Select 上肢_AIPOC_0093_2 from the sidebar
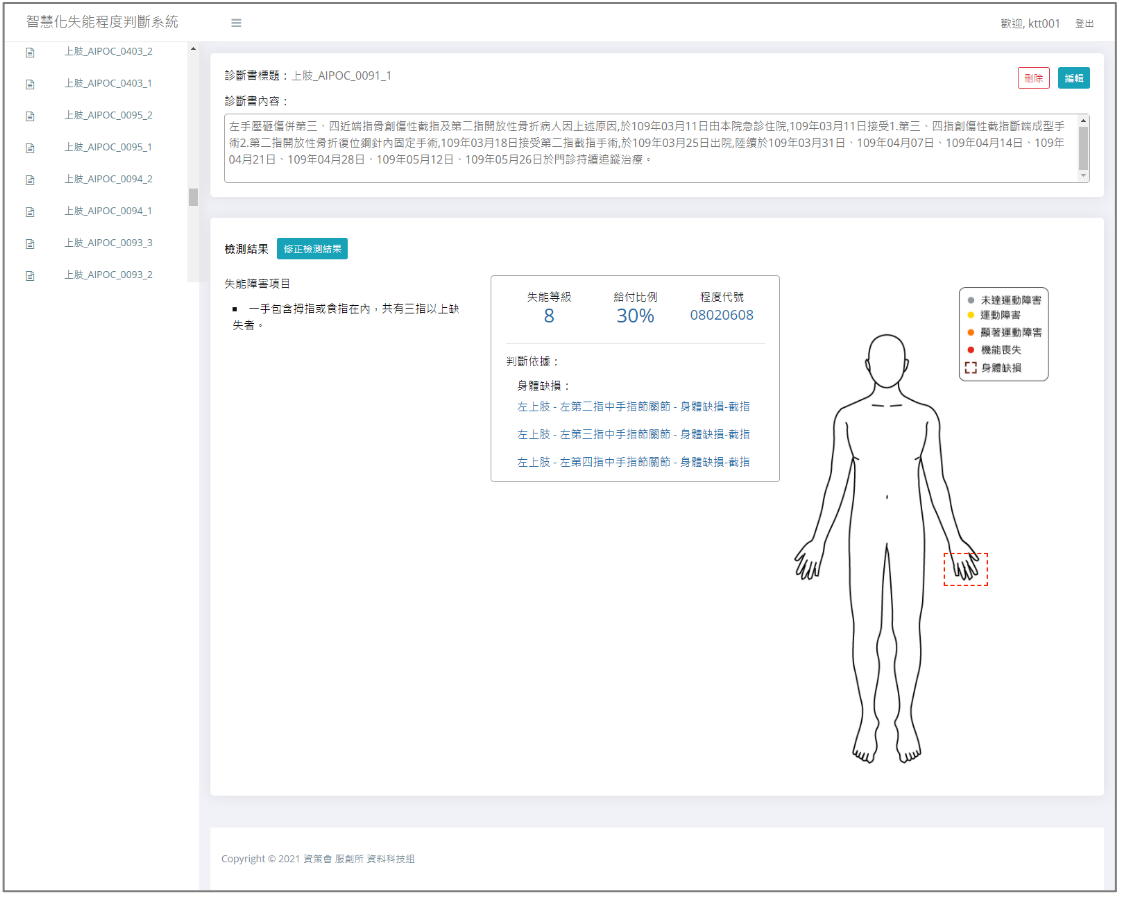This screenshot has width=1121, height=898. pyautogui.click(x=108, y=275)
